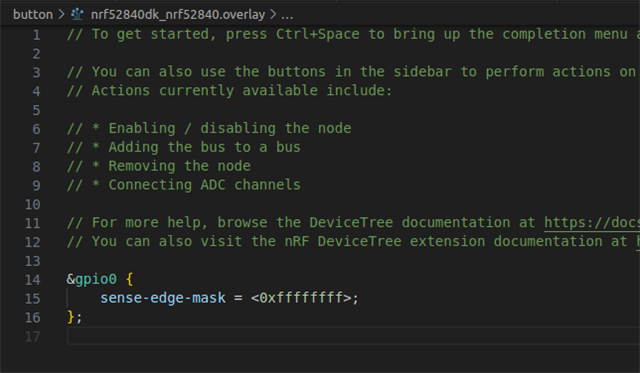
Task: Click the opening brace after gpio0
Action: point(130,279)
